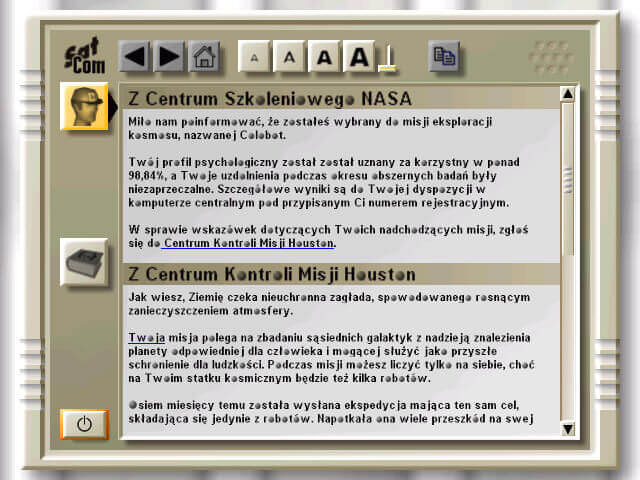Follow the Centrum Kontroli Misji Houston link

coord(249,243)
